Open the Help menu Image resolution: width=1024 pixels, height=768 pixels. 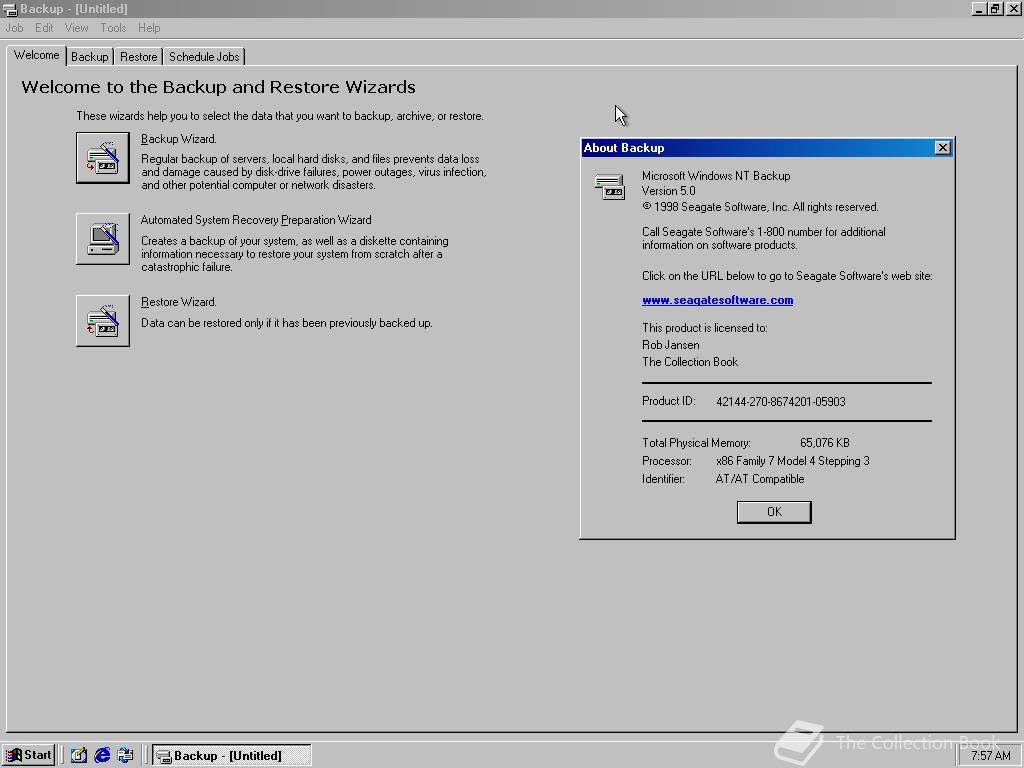coord(149,28)
